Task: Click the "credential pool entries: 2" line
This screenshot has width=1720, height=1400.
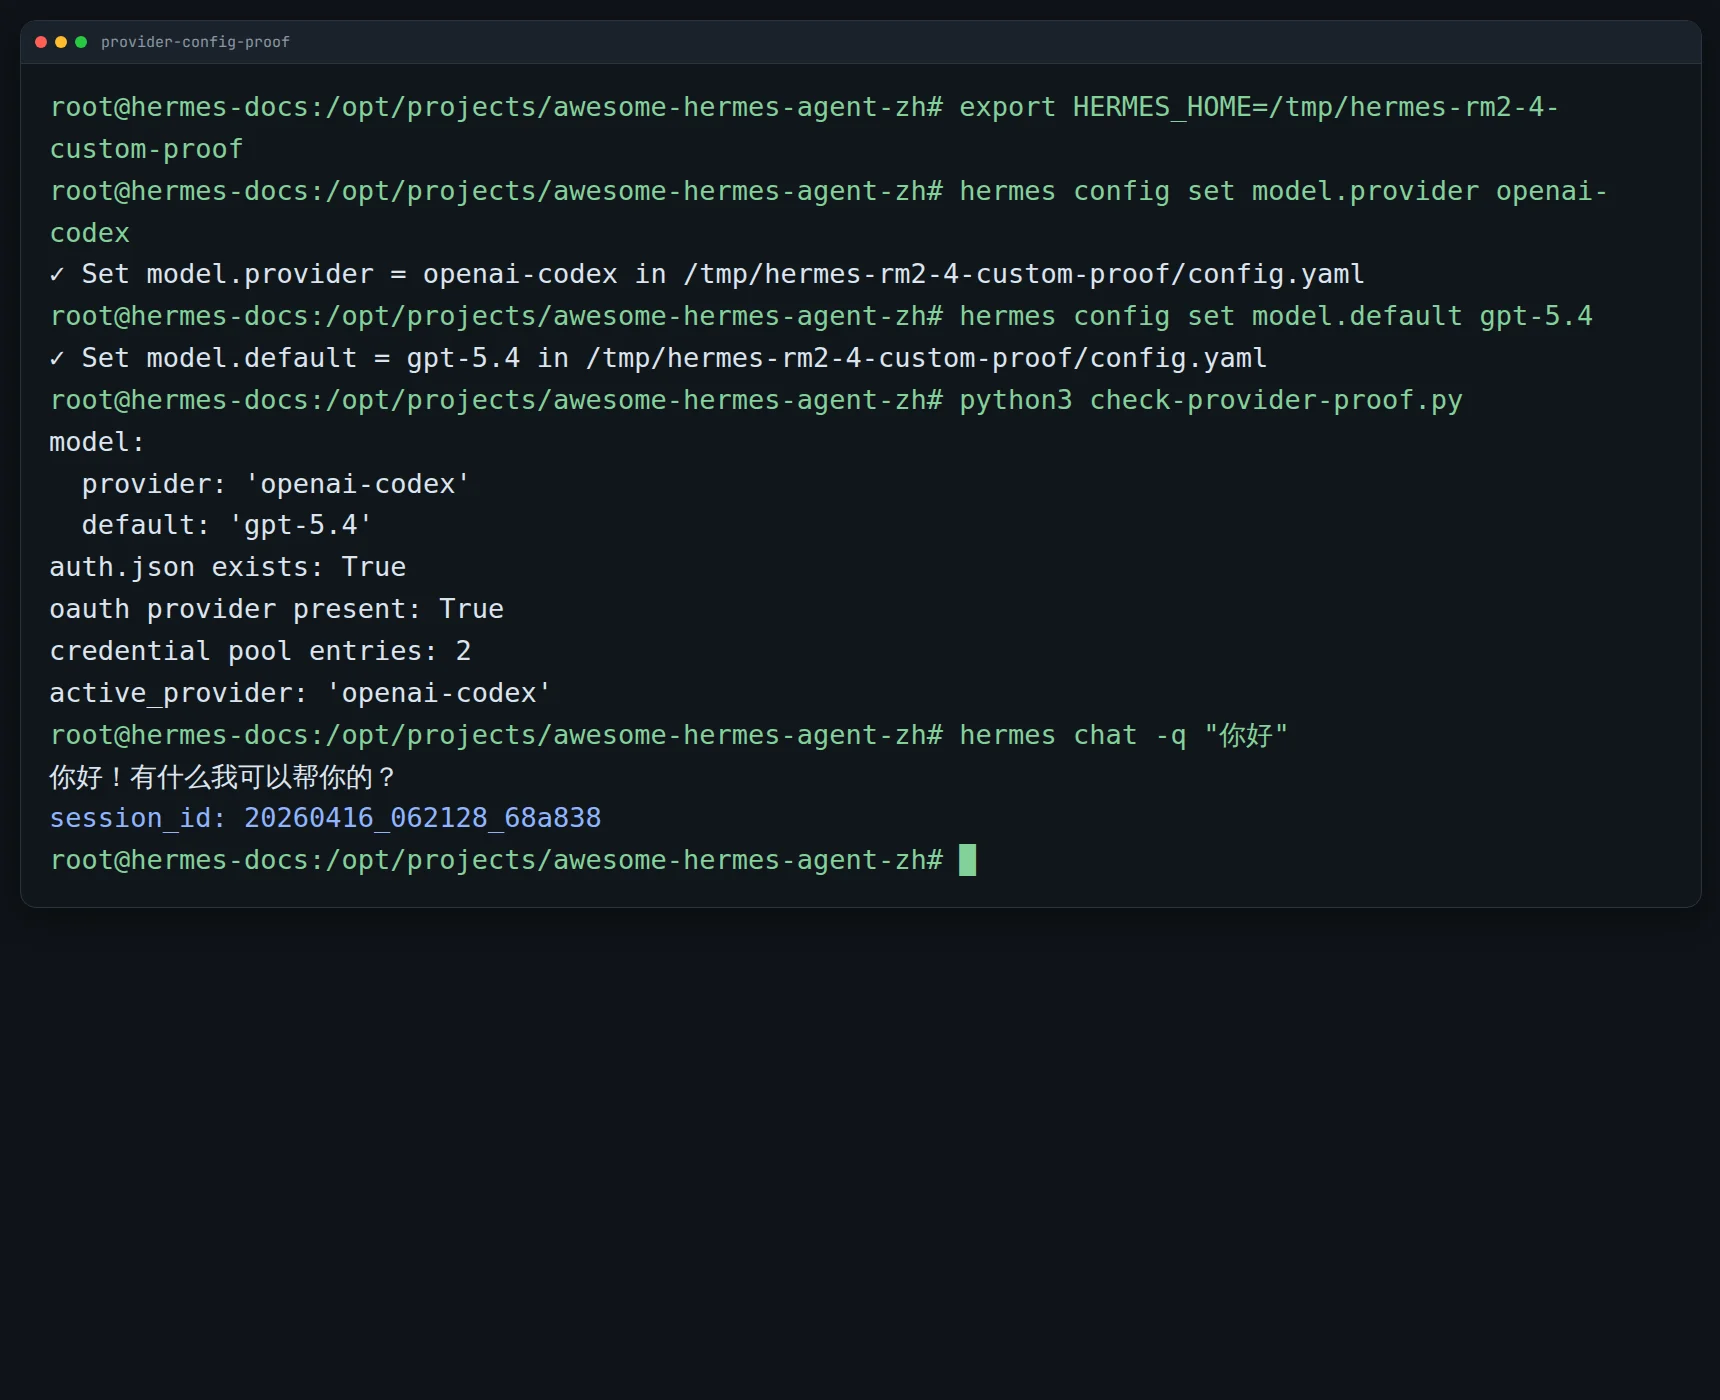Action: (260, 651)
